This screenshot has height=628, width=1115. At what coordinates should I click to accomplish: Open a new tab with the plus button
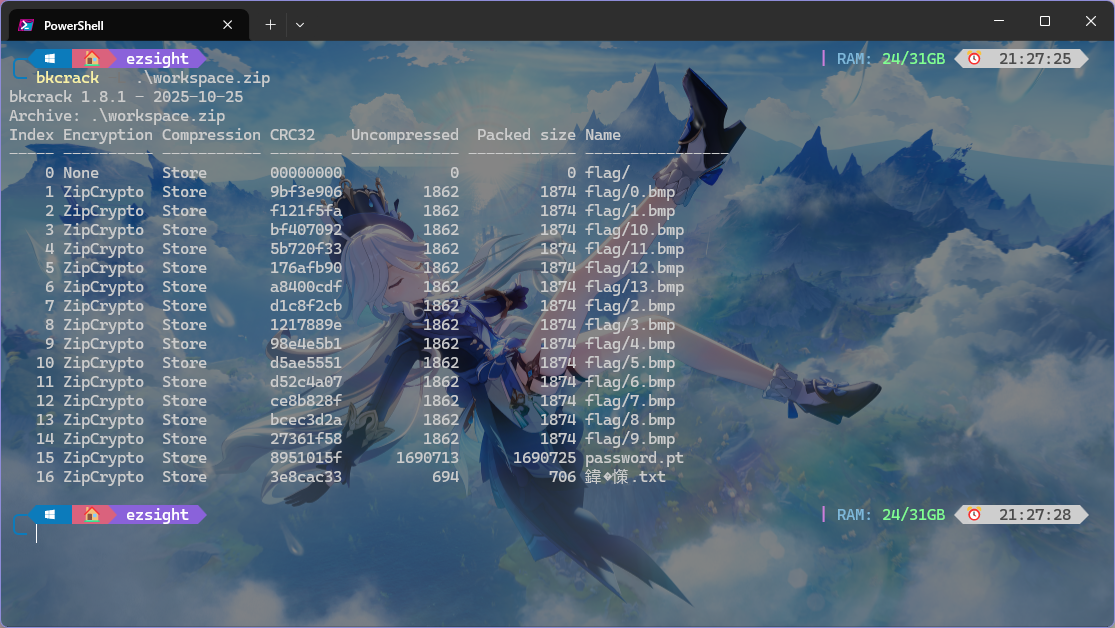270,25
